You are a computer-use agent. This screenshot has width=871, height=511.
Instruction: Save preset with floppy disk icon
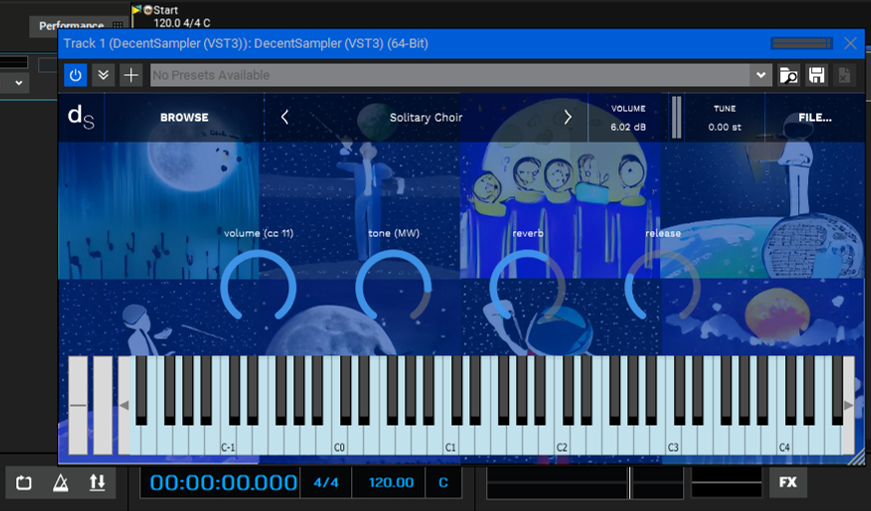click(817, 75)
